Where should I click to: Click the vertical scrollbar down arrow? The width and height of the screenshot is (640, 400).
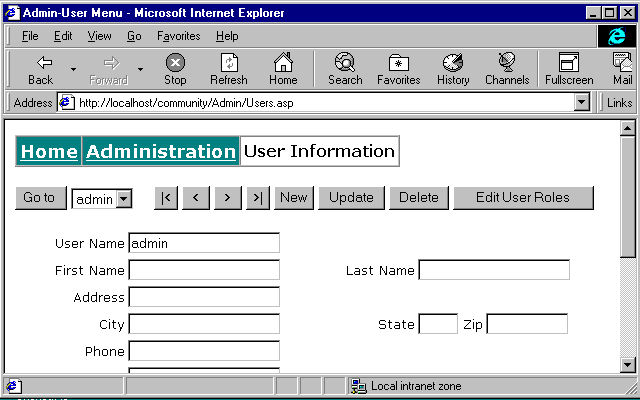627,364
